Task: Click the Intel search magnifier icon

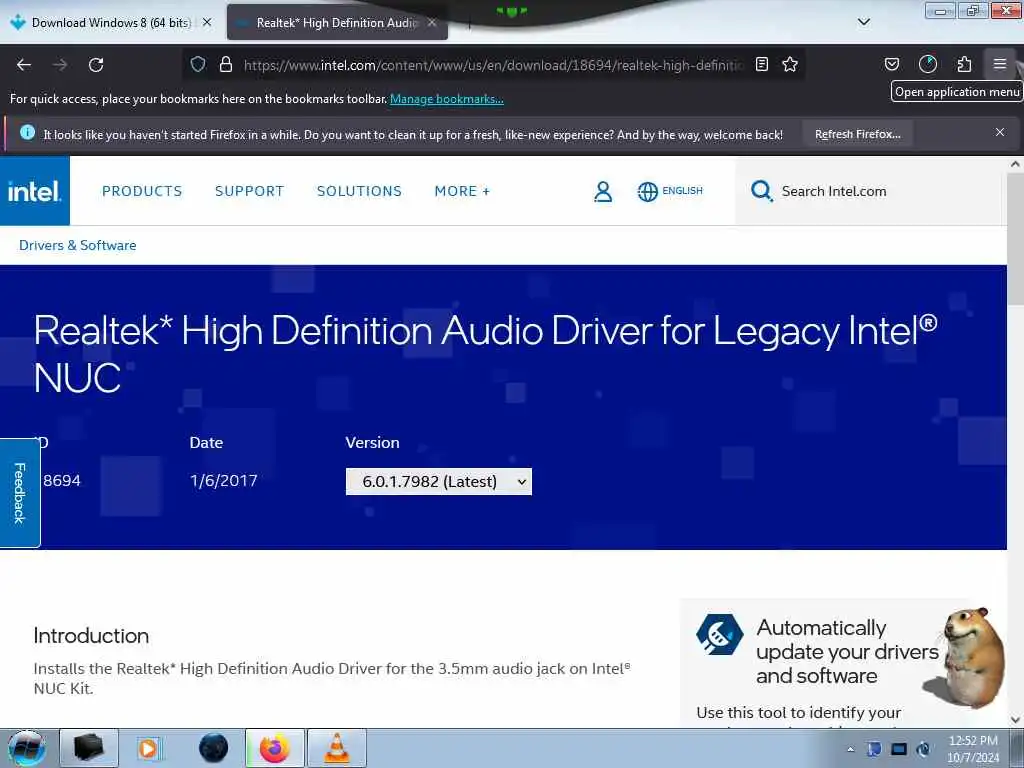Action: 761,191
